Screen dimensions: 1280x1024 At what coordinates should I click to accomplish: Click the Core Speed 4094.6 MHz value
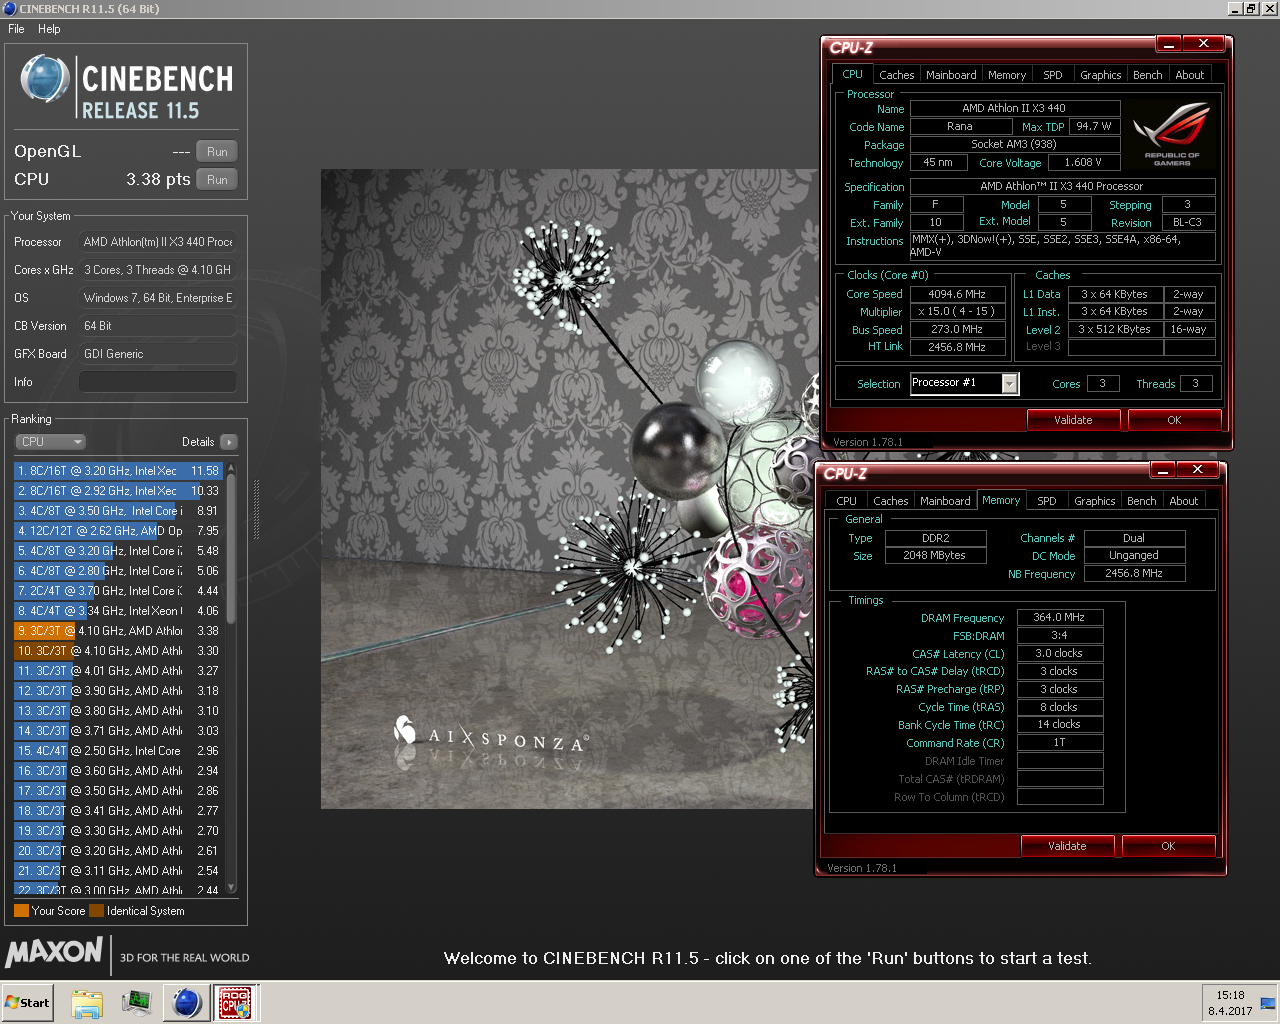point(957,294)
